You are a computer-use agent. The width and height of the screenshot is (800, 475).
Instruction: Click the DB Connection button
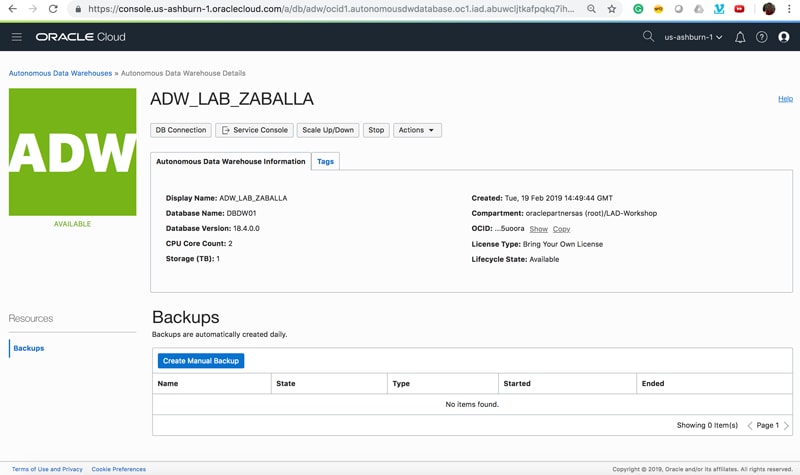tap(181, 130)
